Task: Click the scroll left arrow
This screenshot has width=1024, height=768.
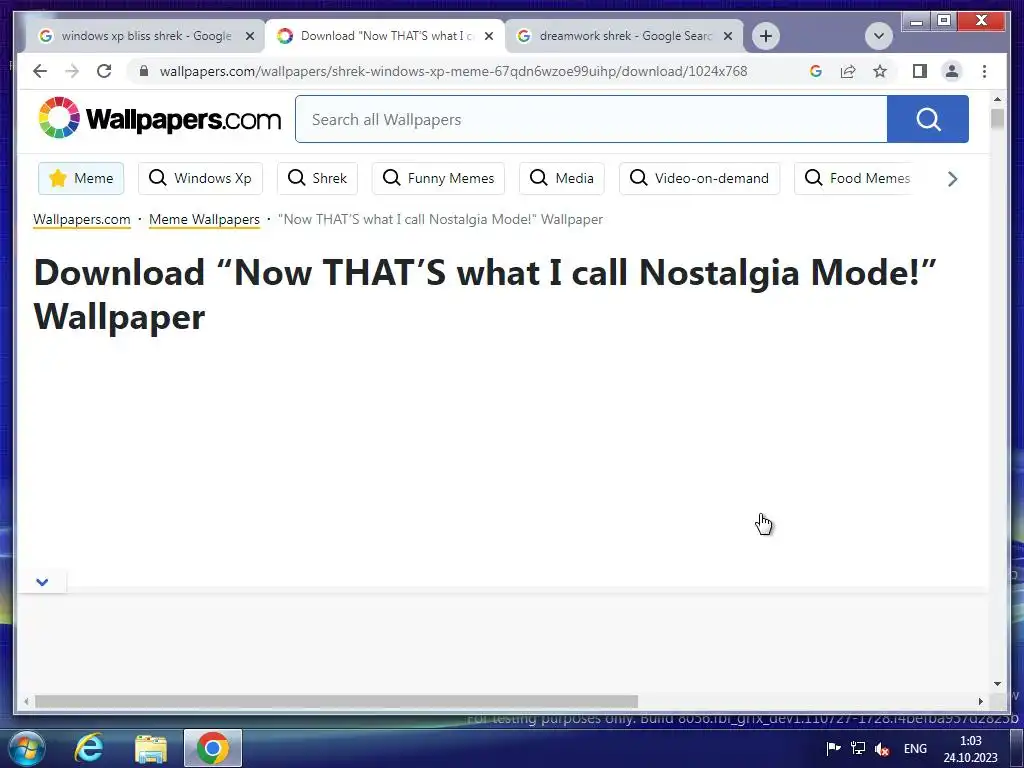Action: (x=25, y=701)
